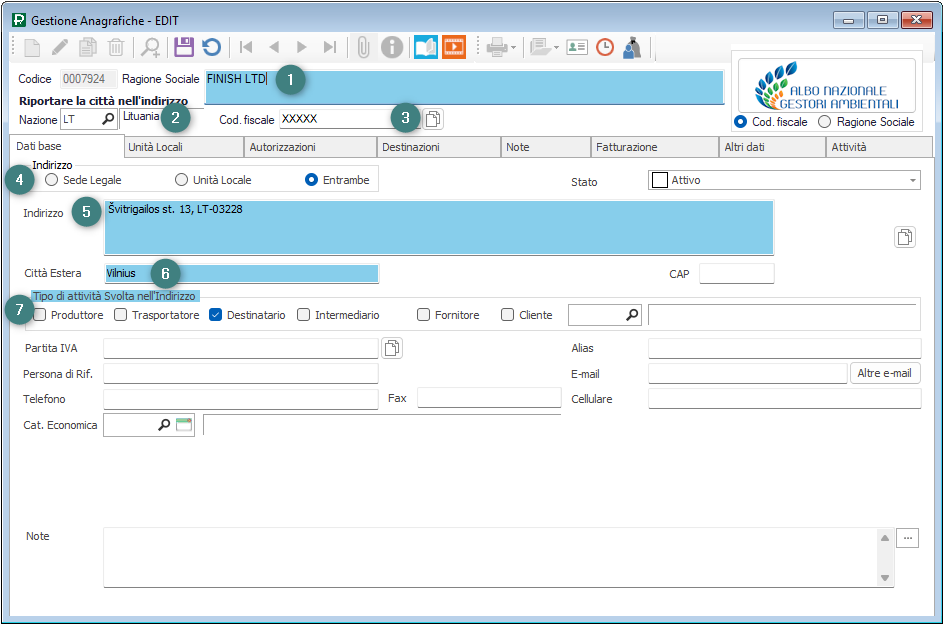Open the printer dropdown arrow in toolbar

514,47
